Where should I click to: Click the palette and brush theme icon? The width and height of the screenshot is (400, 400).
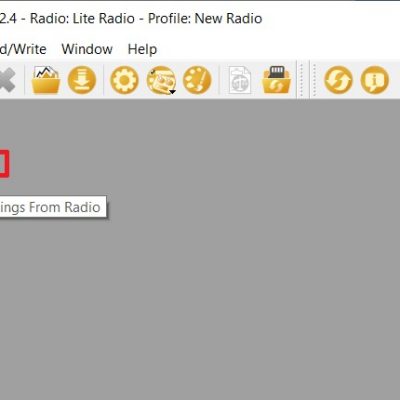click(197, 80)
